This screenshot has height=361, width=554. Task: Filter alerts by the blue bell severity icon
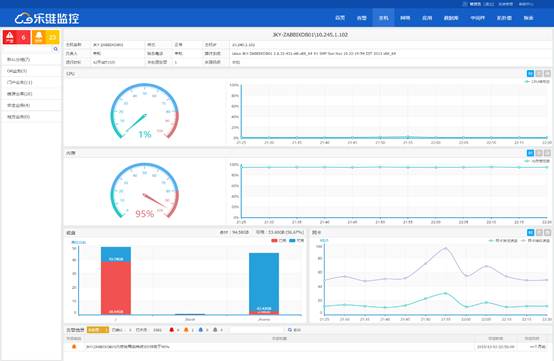[201, 330]
